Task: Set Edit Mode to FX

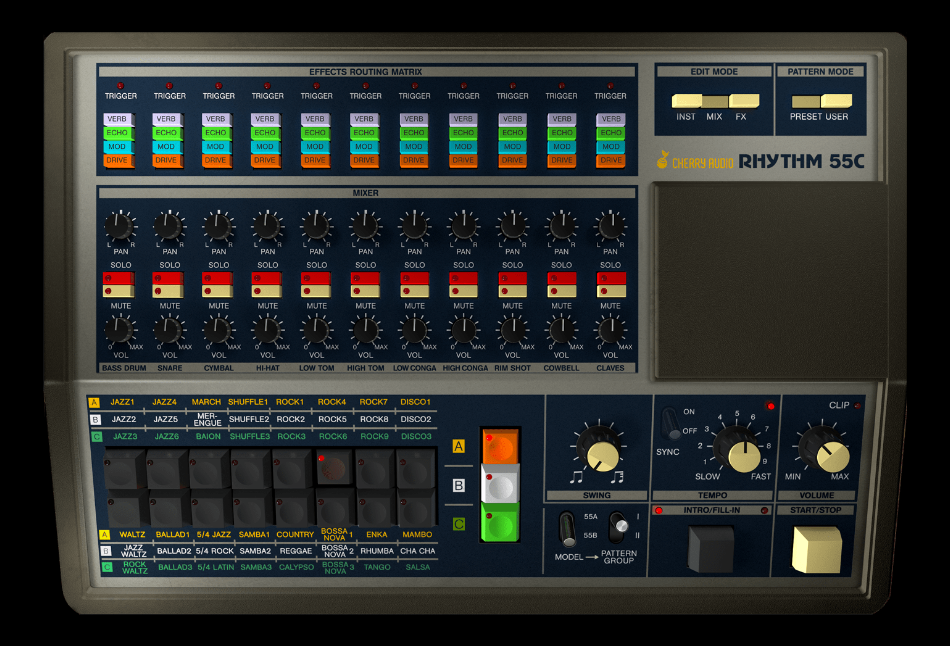Action: tap(744, 101)
